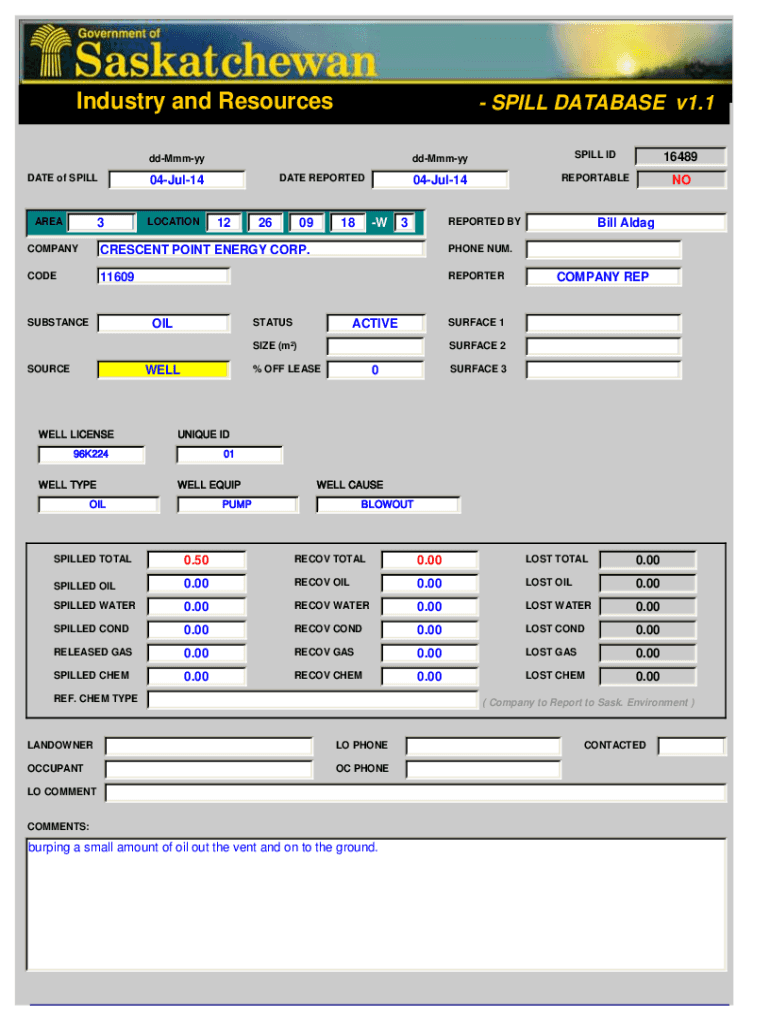Click the Reported By field

tap(625, 223)
